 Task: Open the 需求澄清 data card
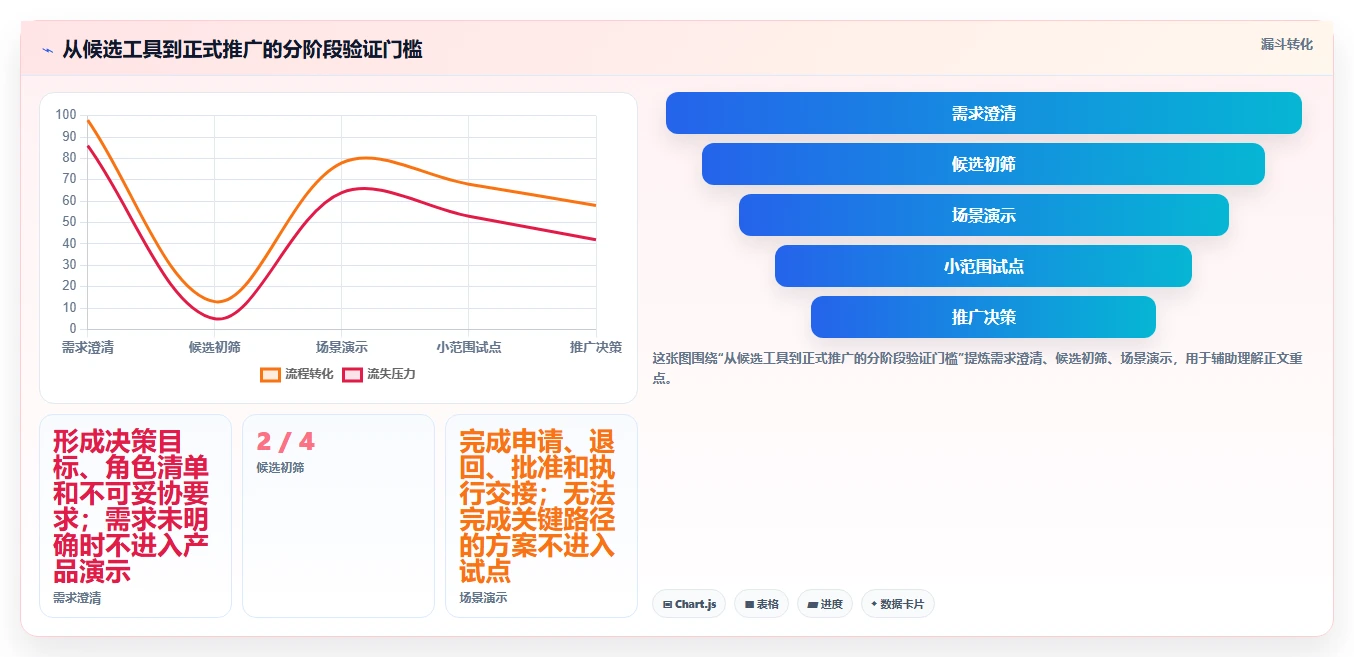click(135, 516)
